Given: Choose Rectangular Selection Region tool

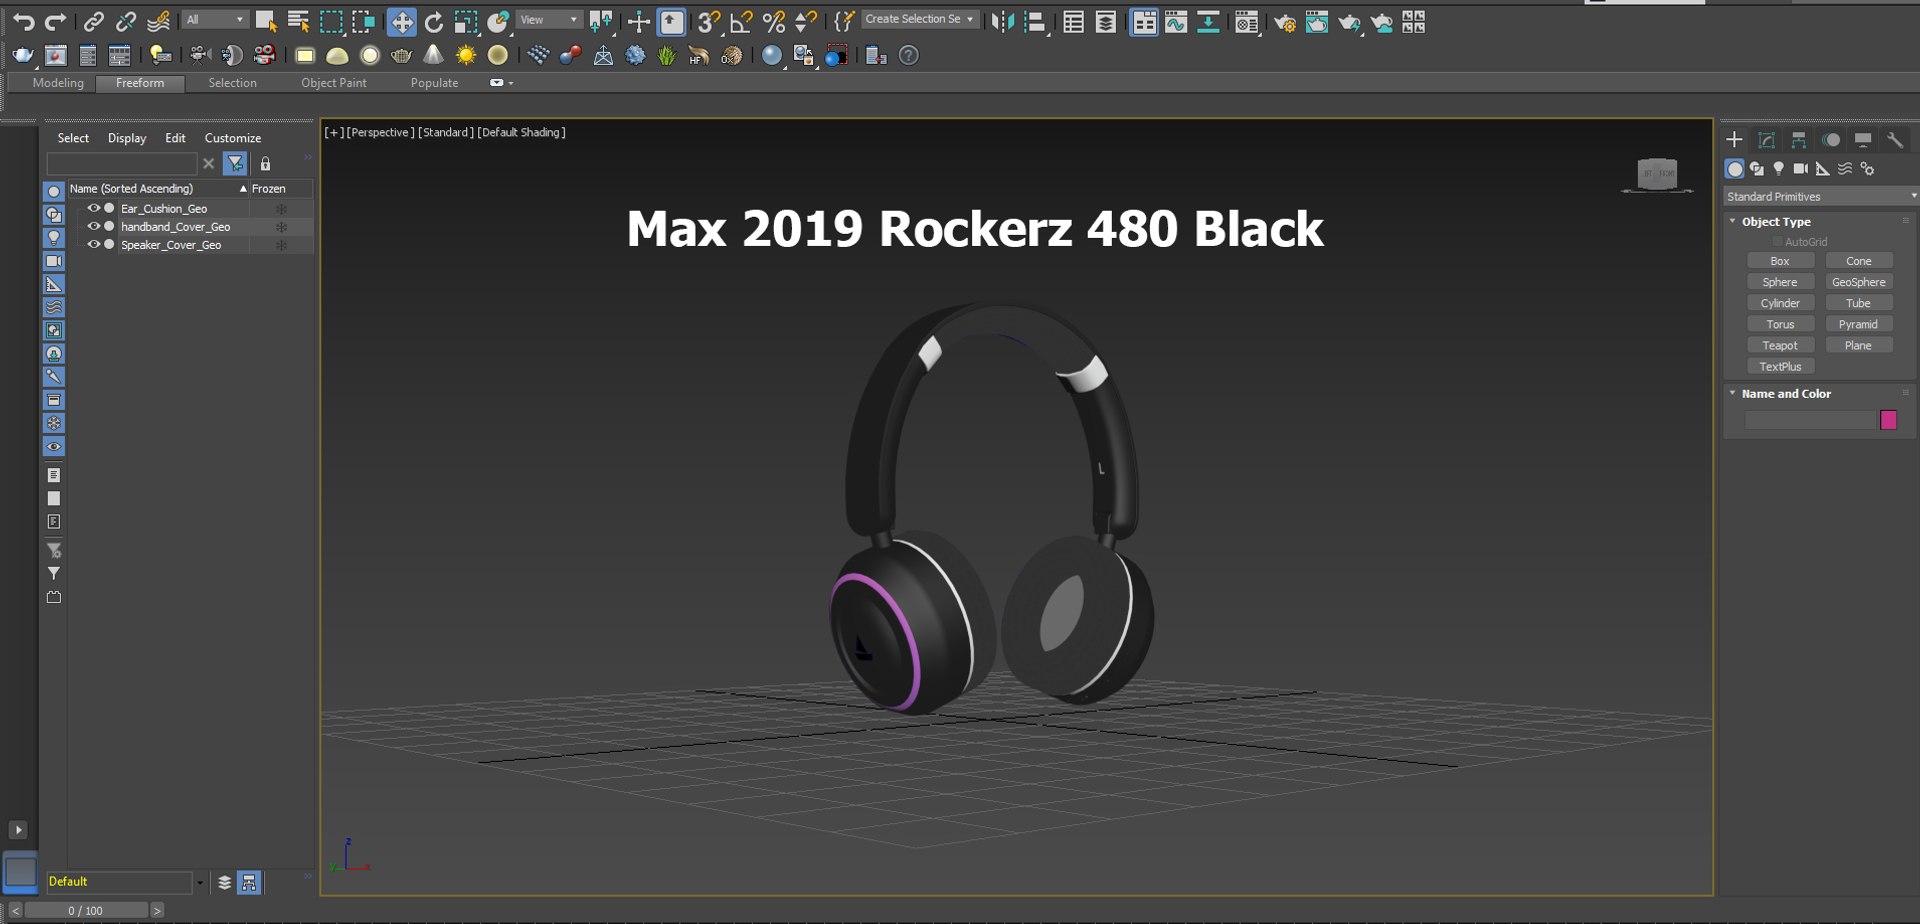Looking at the screenshot, I should pyautogui.click(x=331, y=21).
